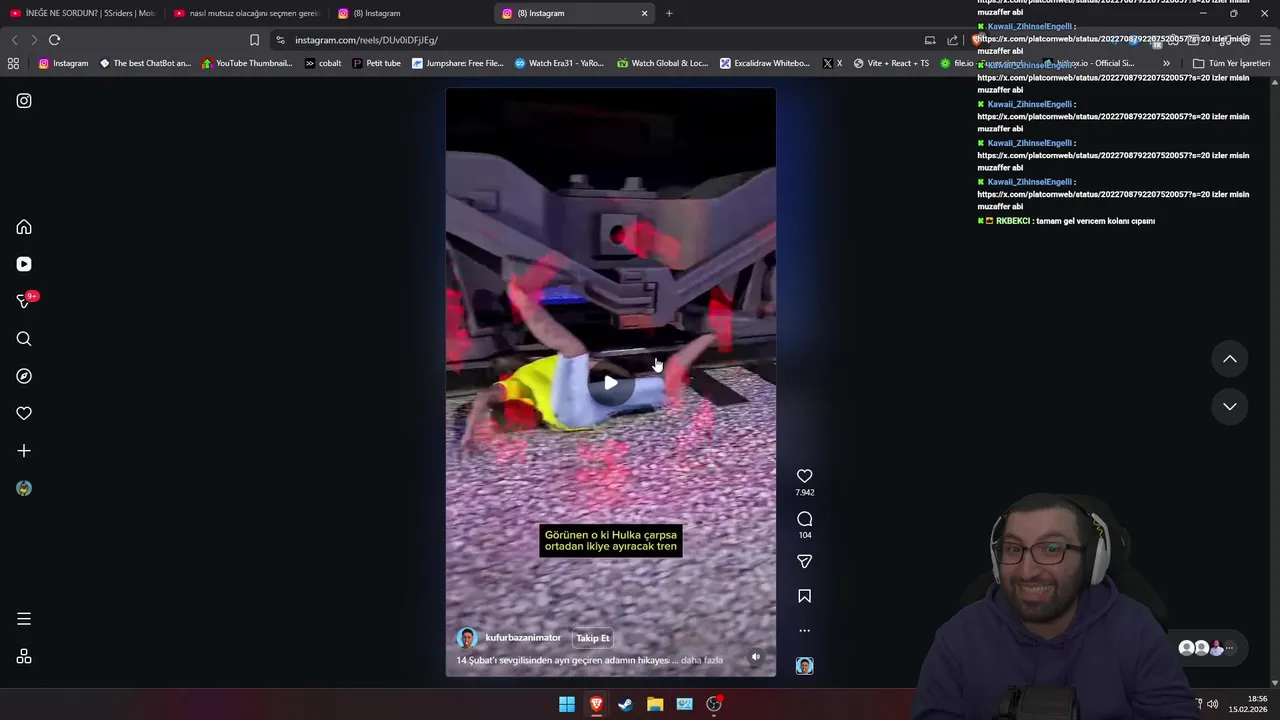This screenshot has height=720, width=1280.
Task: Open 'Excalidraw Whitebo...' bookmark
Action: [x=765, y=63]
